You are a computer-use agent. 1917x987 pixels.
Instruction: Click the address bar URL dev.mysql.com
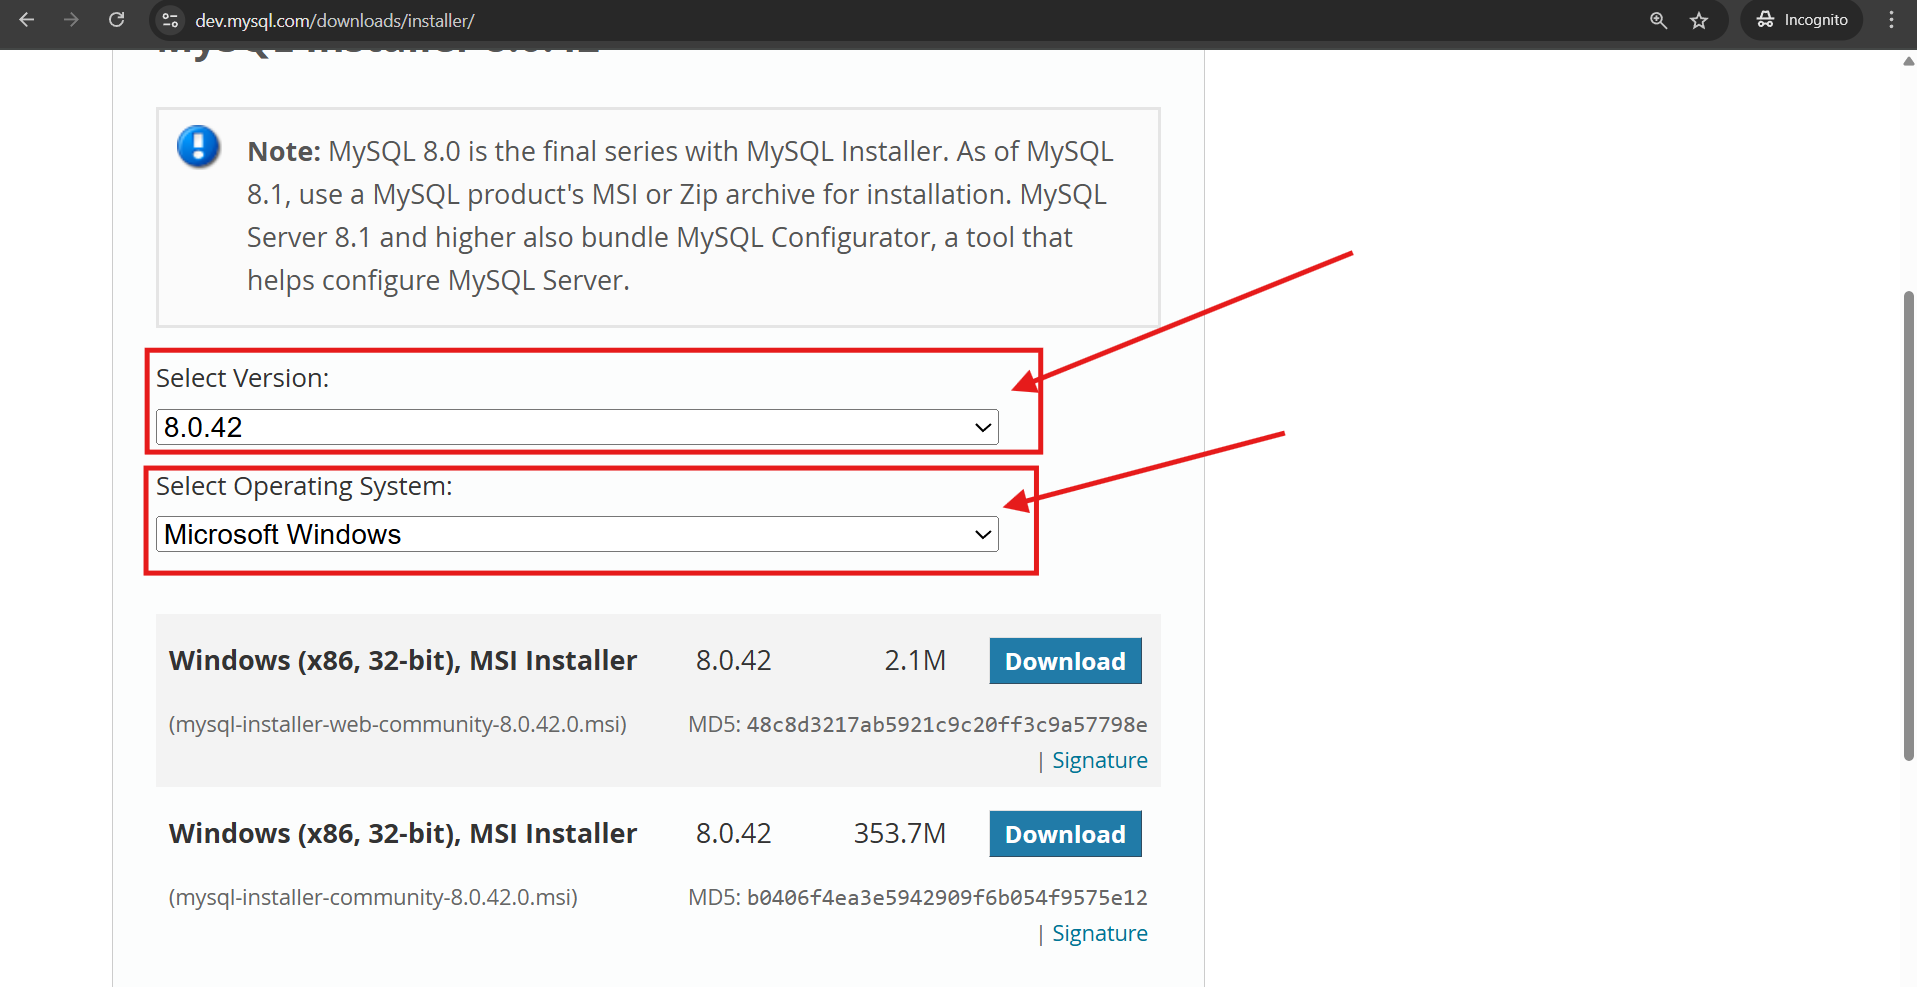(x=334, y=20)
